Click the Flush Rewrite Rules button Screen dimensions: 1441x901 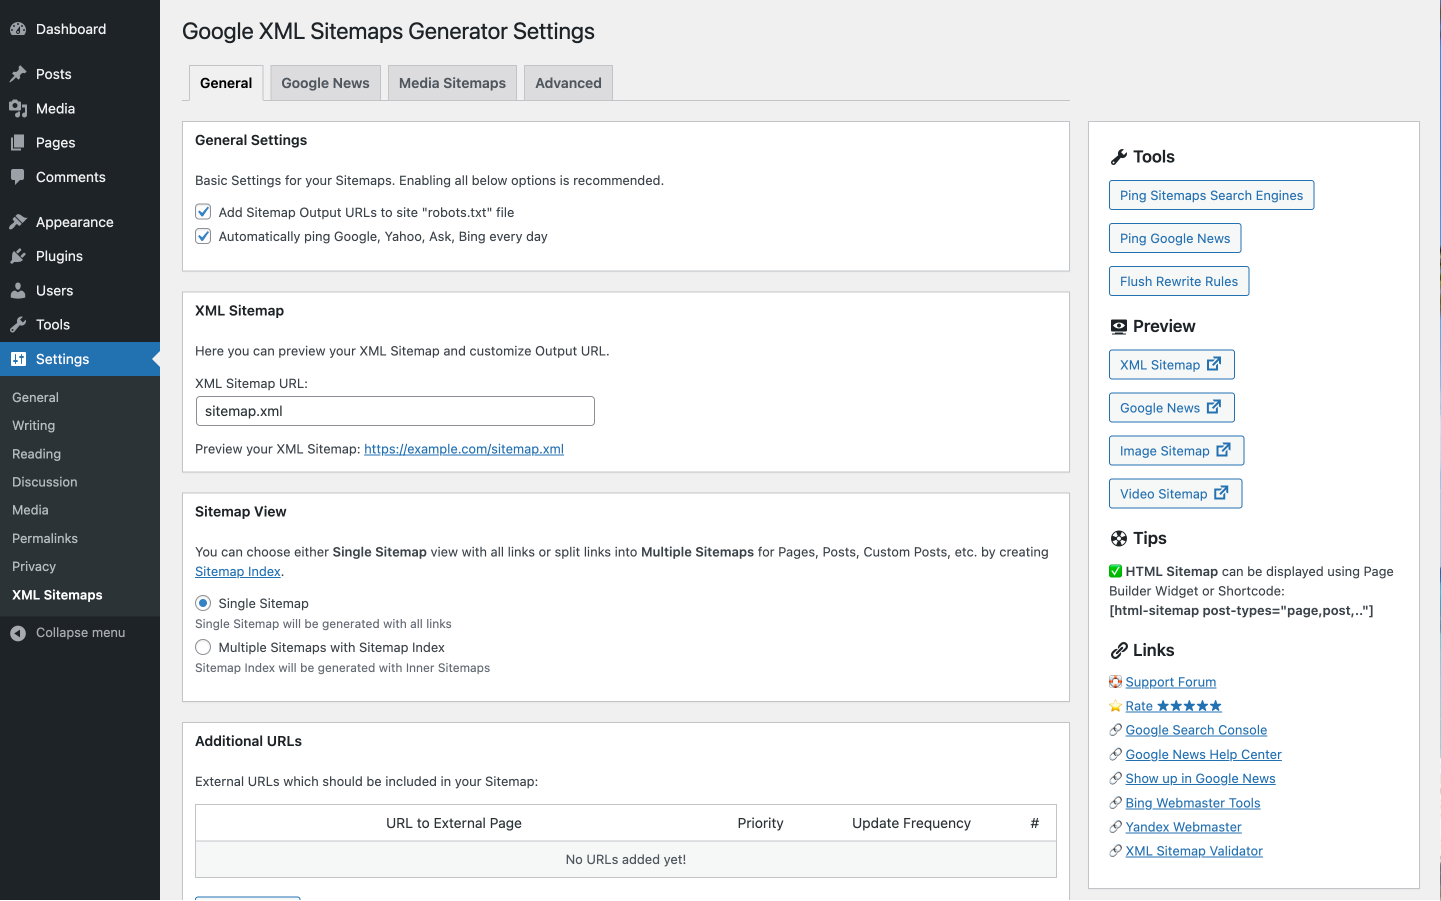coord(1179,281)
